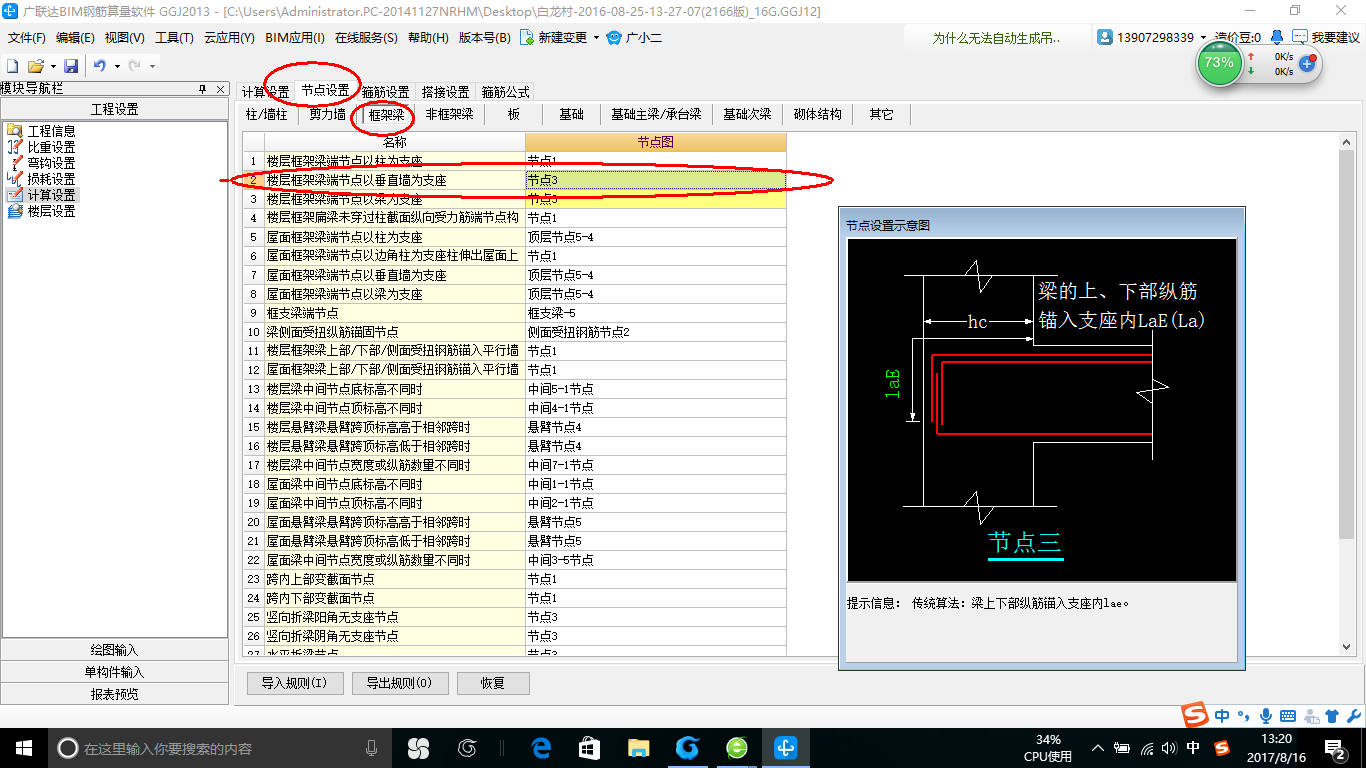Click vertical scrollbar of node settings area
This screenshot has width=1366, height=768.
coord(1347,392)
